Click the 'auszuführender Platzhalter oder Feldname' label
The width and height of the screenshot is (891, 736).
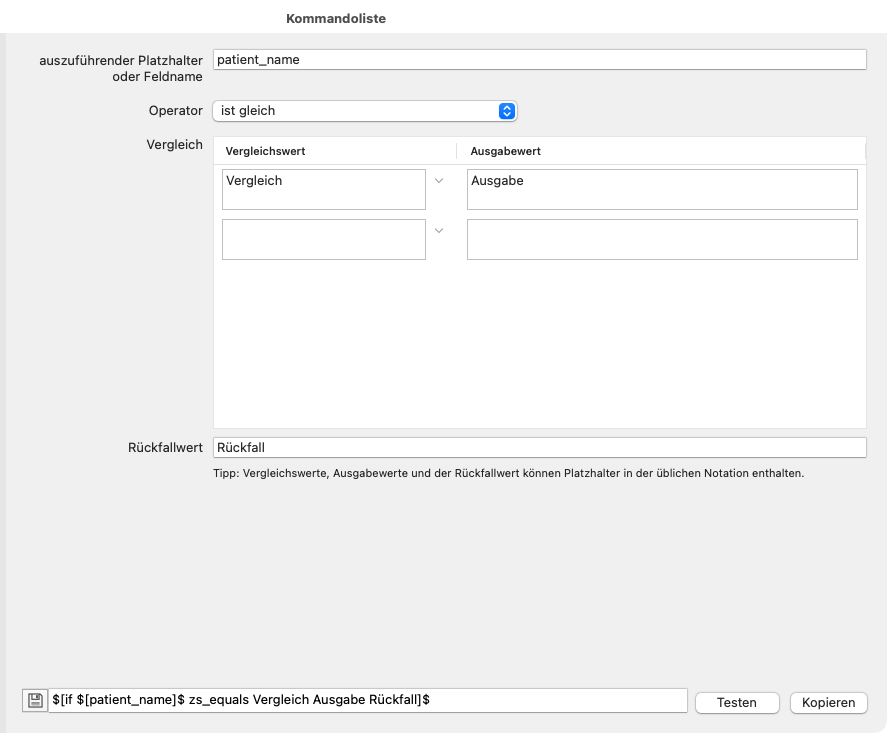click(x=120, y=67)
